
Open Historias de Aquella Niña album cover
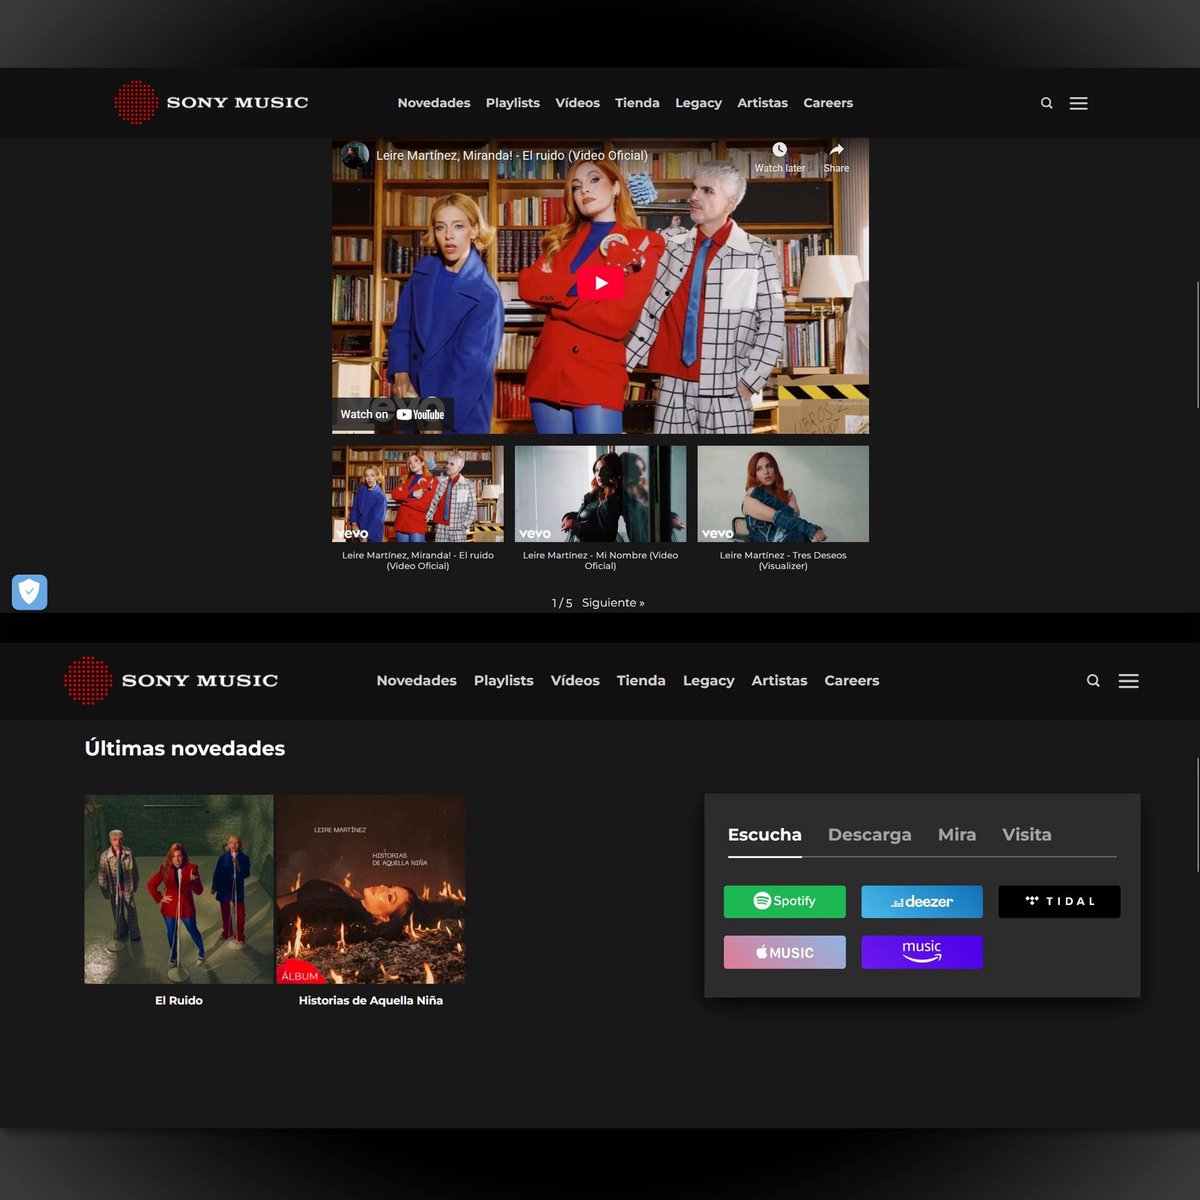[x=371, y=889]
